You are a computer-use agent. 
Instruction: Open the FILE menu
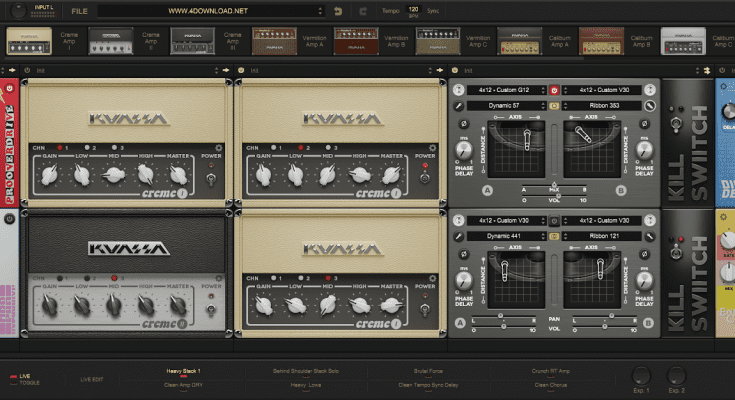pyautogui.click(x=79, y=10)
